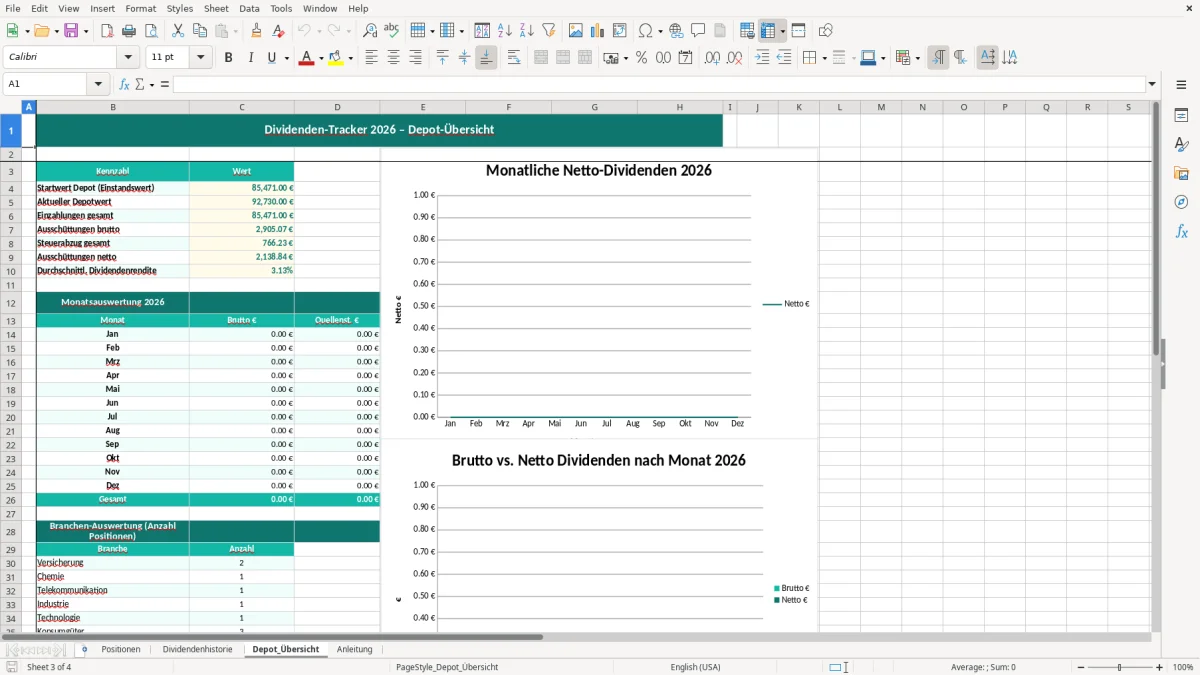Select column header C

point(241,107)
